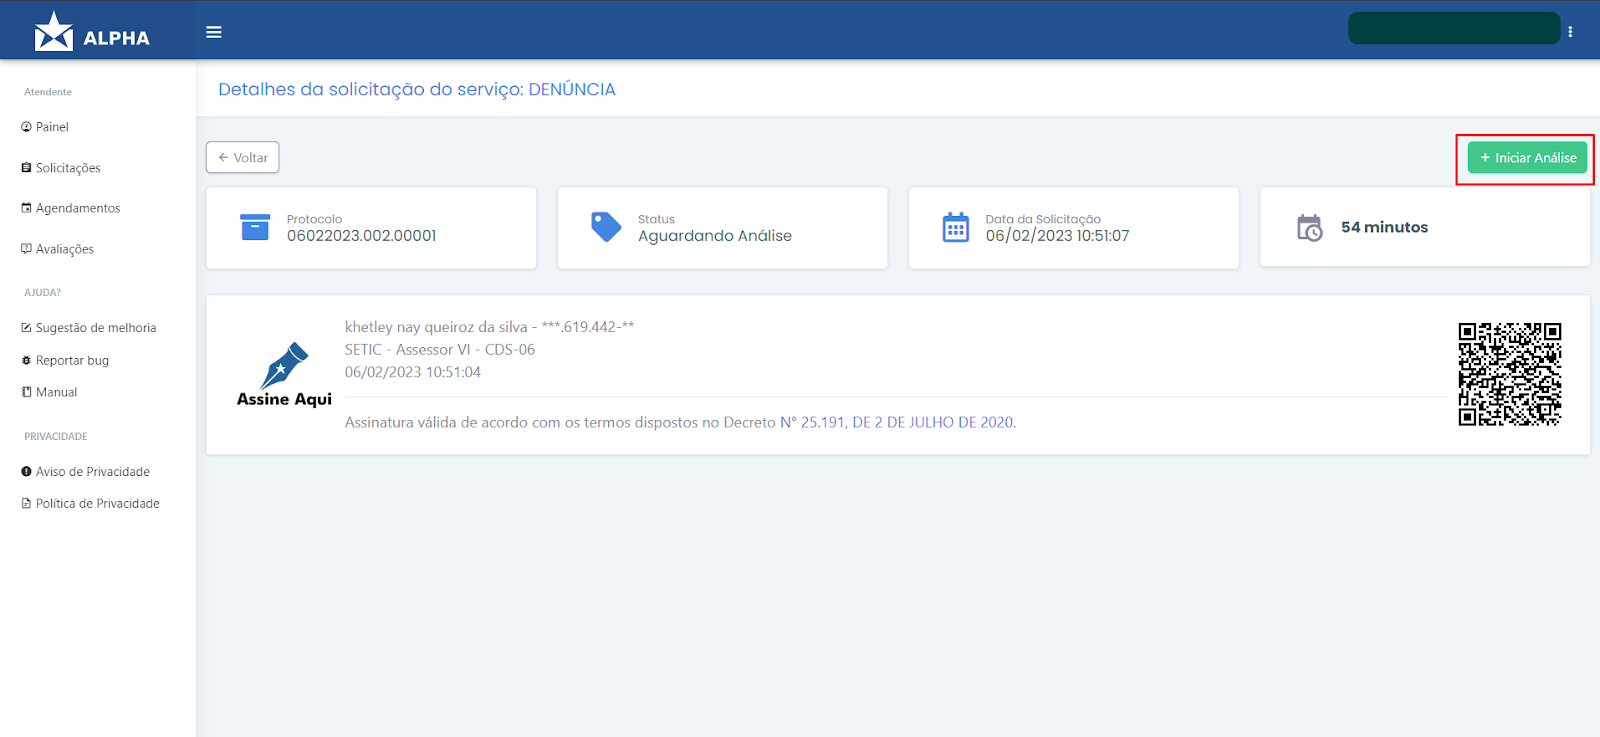This screenshot has width=1600, height=737.
Task: Click the calendar-clock icon beside 54 minutos
Action: 1309,228
